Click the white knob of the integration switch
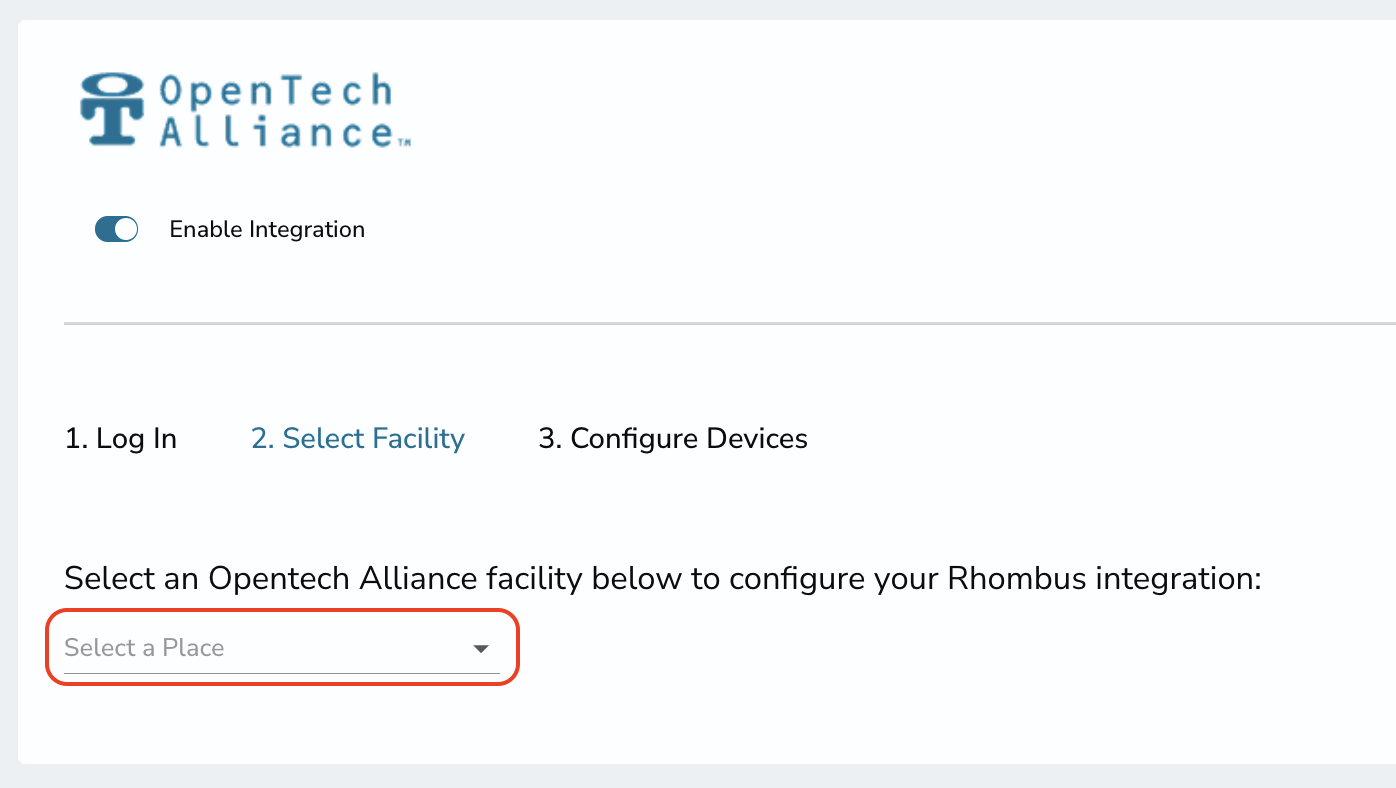 (x=126, y=230)
